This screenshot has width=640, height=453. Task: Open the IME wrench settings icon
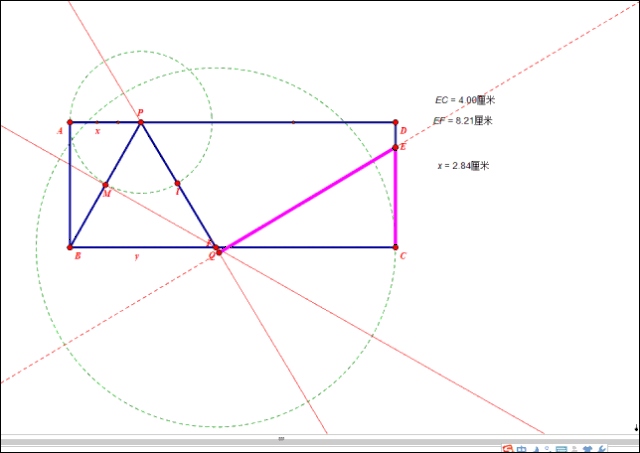click(x=601, y=449)
